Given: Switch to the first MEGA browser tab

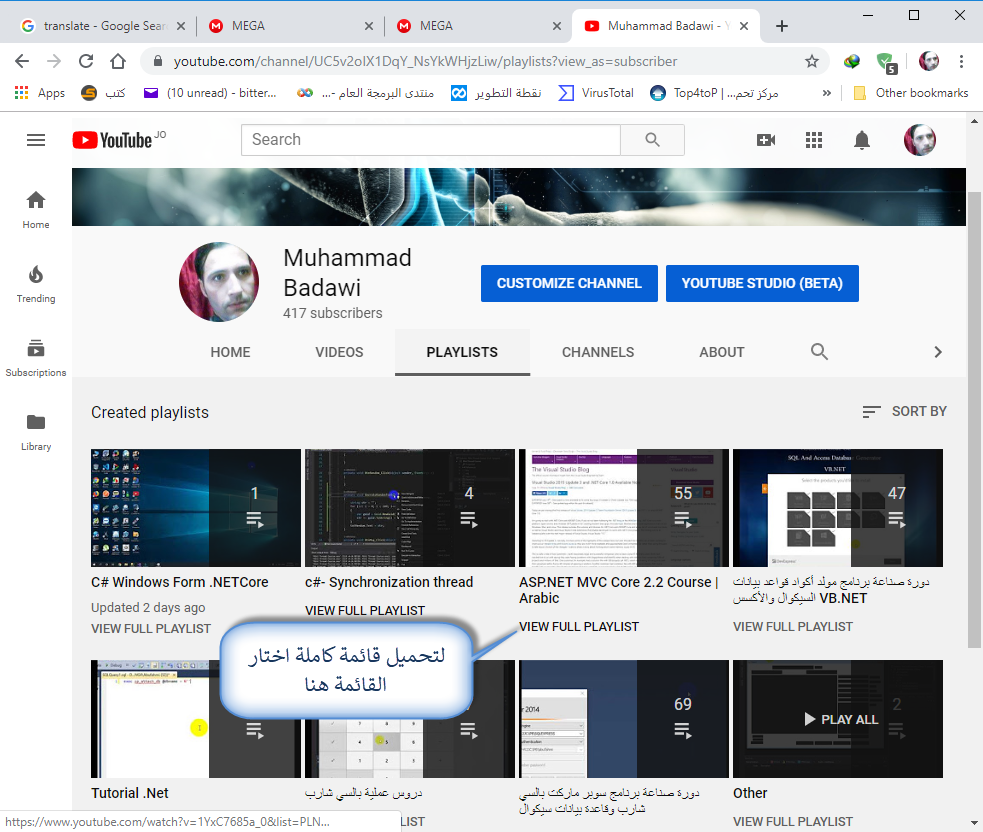Looking at the screenshot, I should [291, 26].
